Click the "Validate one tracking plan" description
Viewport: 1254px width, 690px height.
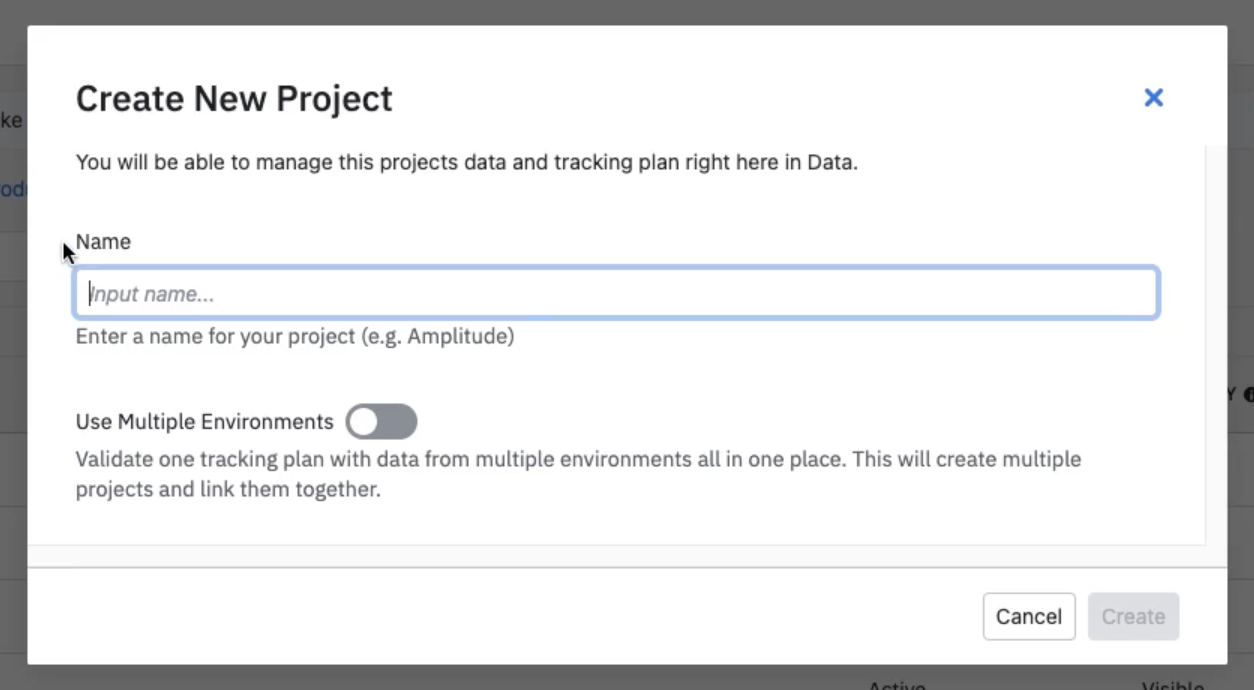(x=578, y=475)
